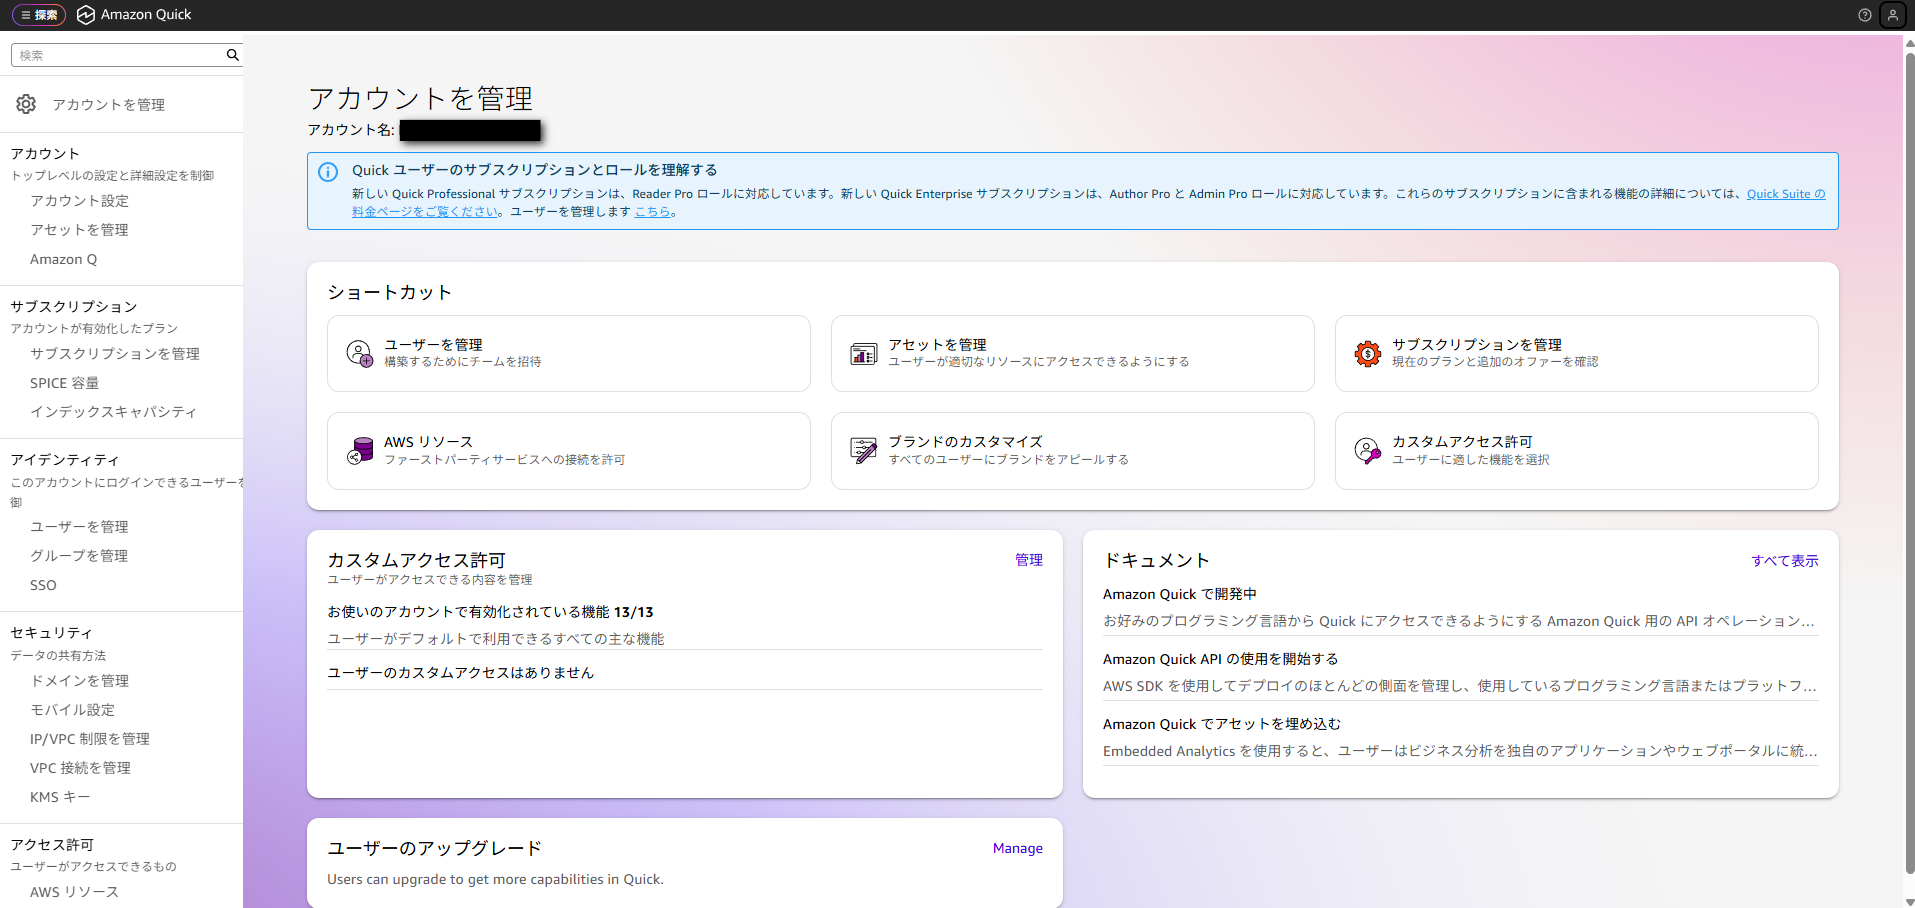This screenshot has height=908, width=1915.
Task: Click the user management shortcut icon
Action: (359, 353)
